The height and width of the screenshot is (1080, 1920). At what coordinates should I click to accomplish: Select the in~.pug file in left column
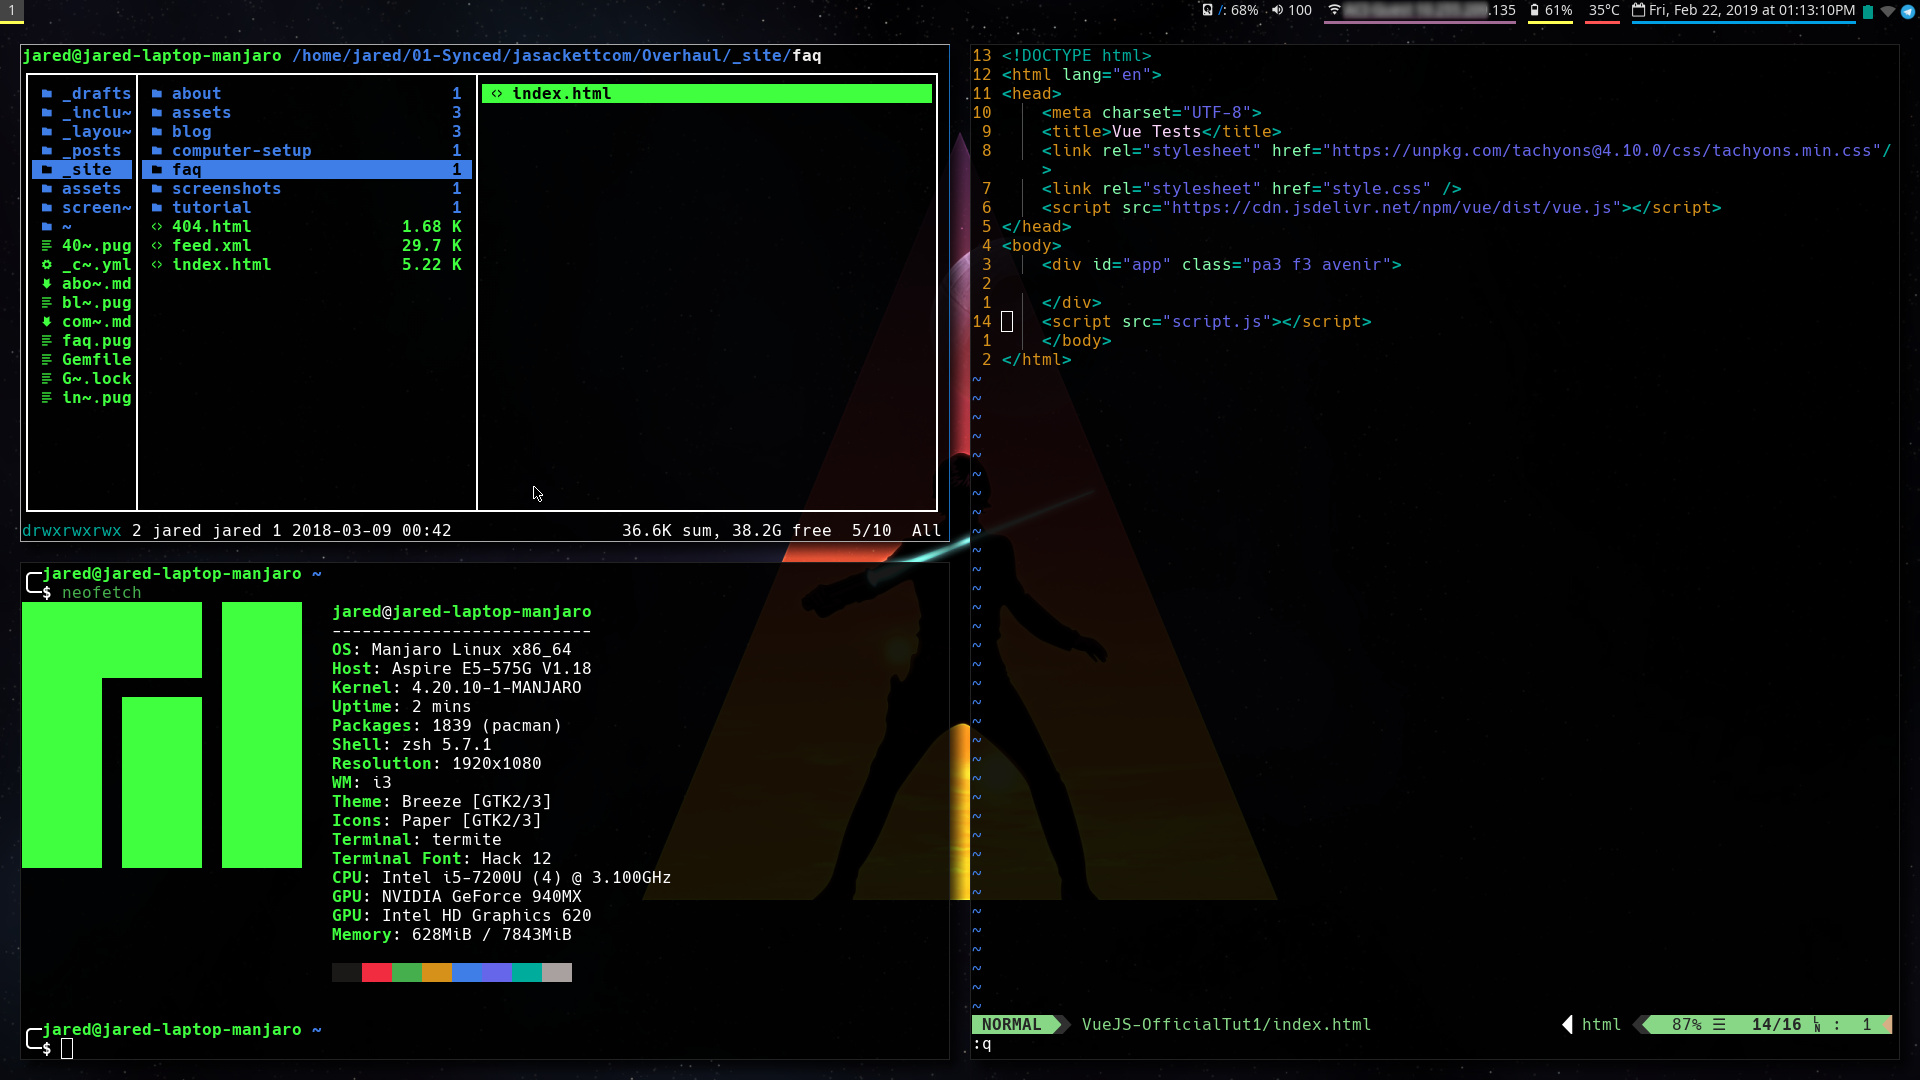(x=82, y=398)
